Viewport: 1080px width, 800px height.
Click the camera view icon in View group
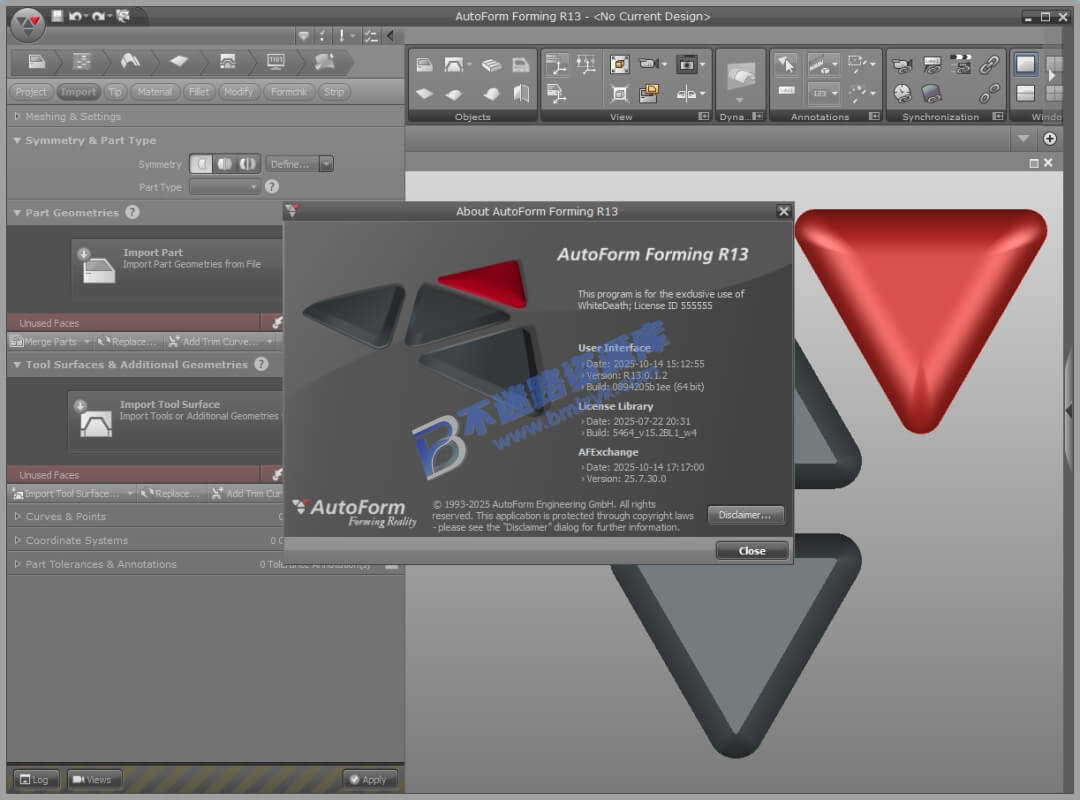tap(649, 64)
